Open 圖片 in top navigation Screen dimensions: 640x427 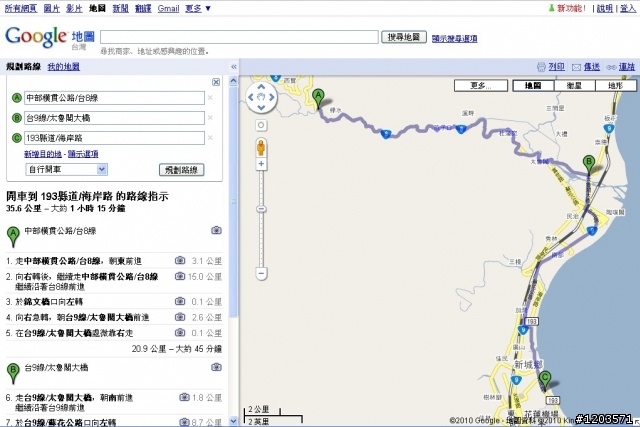(52, 9)
